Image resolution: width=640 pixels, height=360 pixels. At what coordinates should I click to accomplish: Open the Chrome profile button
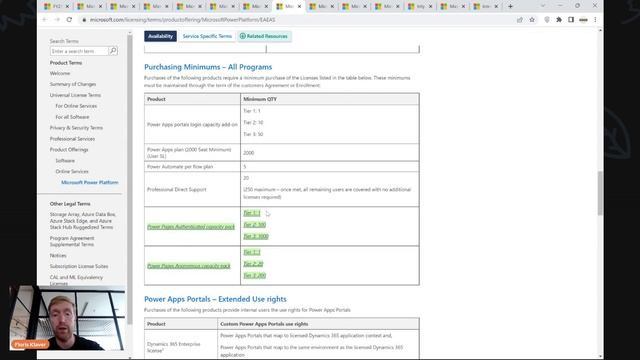pyautogui.click(x=583, y=20)
